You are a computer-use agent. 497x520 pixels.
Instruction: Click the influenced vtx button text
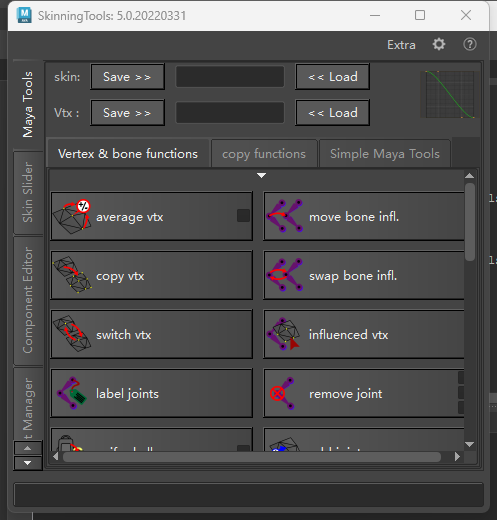pos(349,335)
